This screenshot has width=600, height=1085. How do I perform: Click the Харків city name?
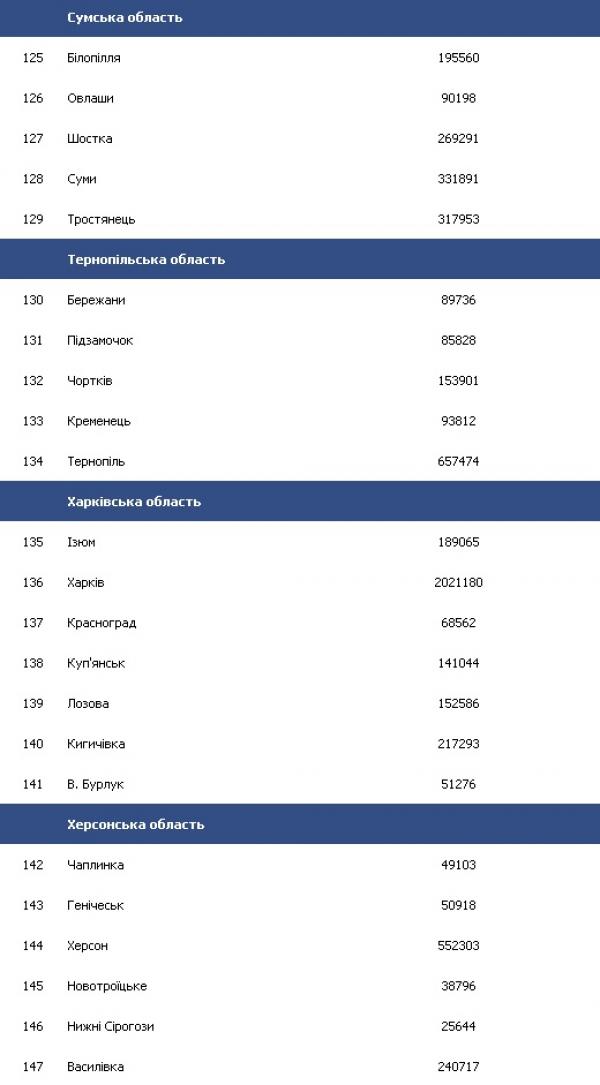click(86, 583)
